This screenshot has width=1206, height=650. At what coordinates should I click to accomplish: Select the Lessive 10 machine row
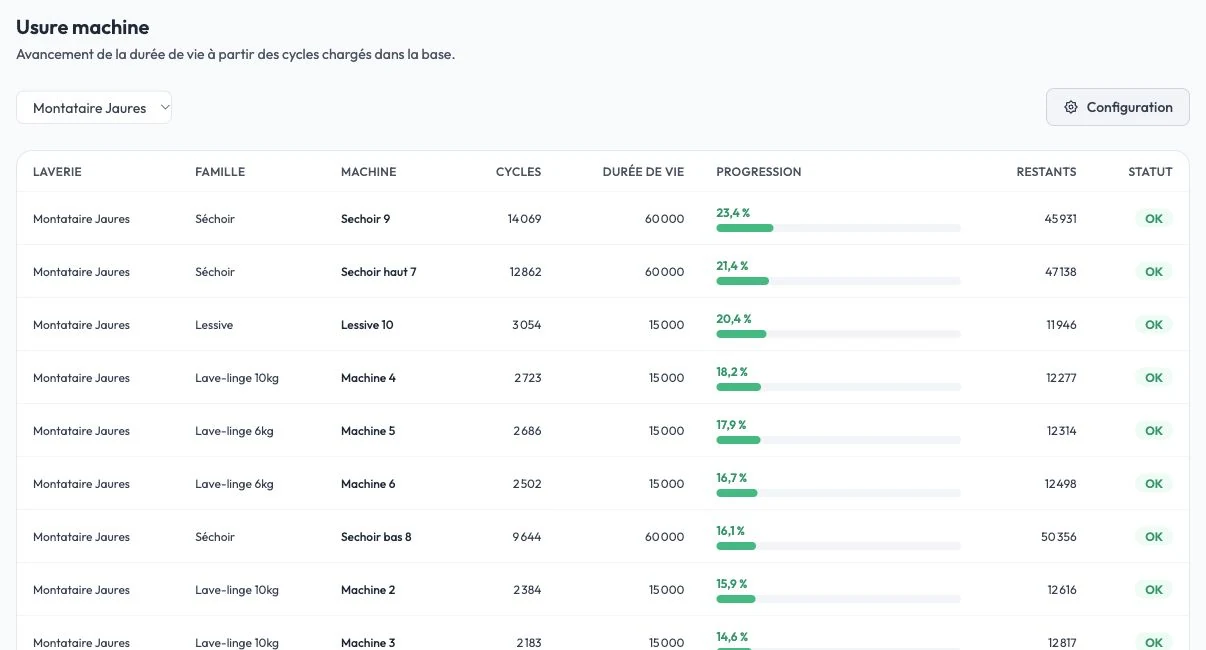pos(603,325)
